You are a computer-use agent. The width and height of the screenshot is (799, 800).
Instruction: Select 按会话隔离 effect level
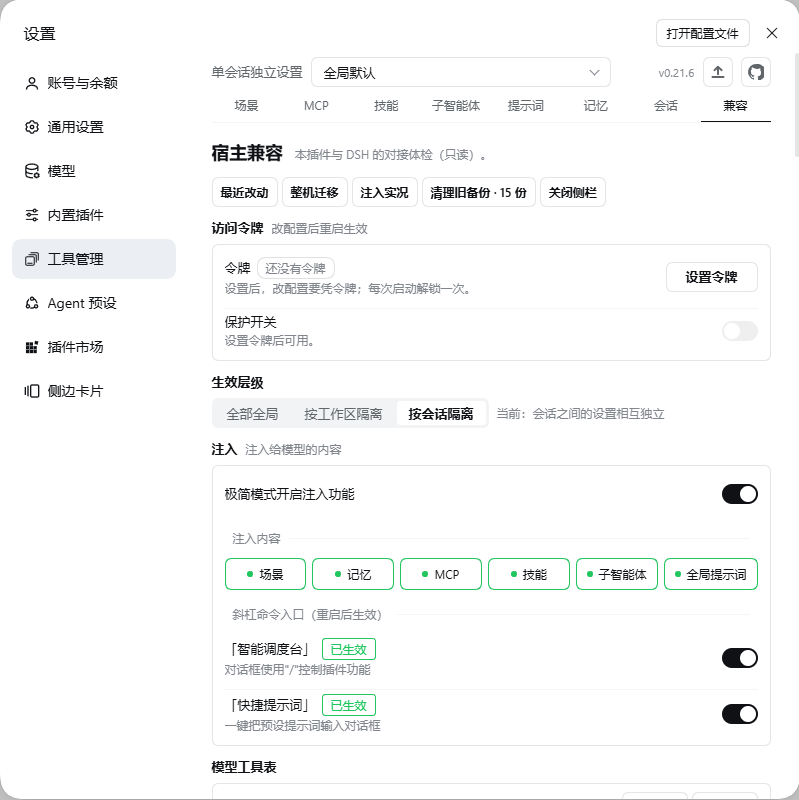coord(441,414)
